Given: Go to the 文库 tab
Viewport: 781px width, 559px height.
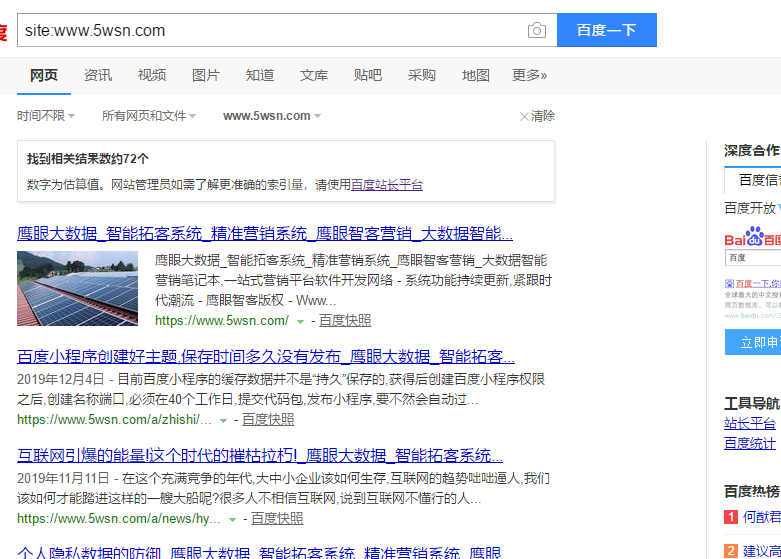Looking at the screenshot, I should click(x=314, y=75).
